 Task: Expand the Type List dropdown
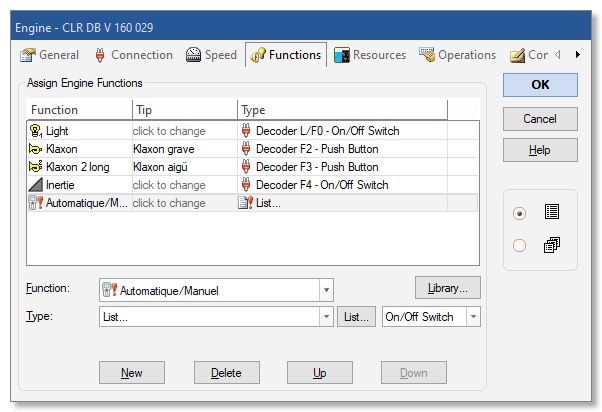click(326, 317)
